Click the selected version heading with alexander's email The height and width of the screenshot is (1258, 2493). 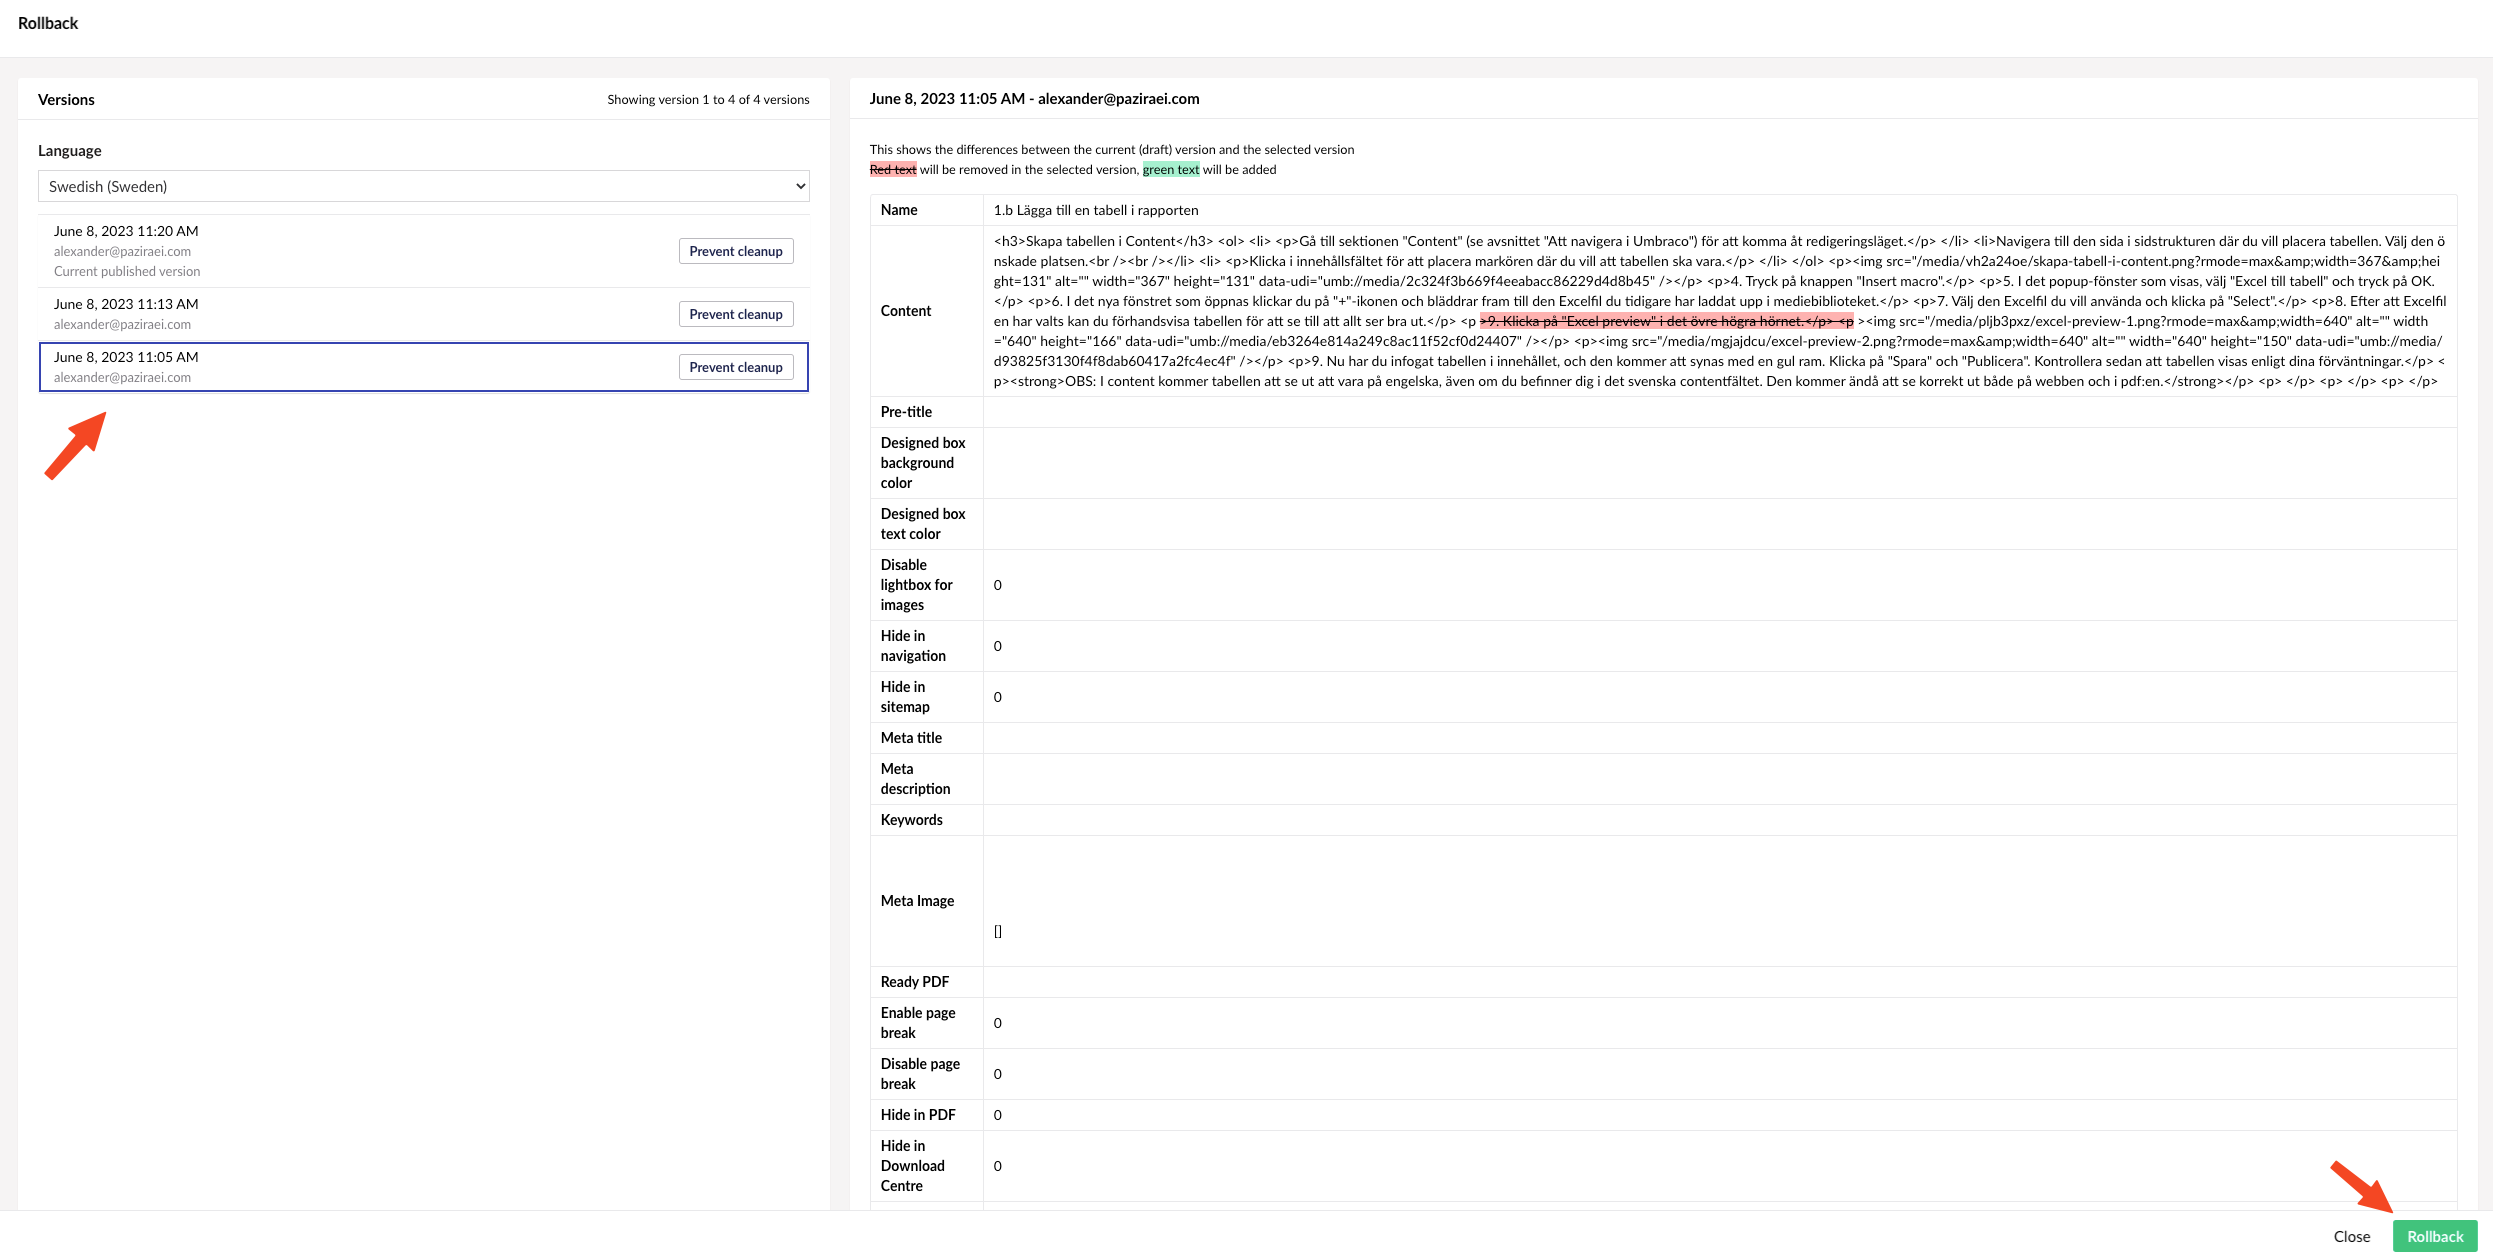(1033, 99)
